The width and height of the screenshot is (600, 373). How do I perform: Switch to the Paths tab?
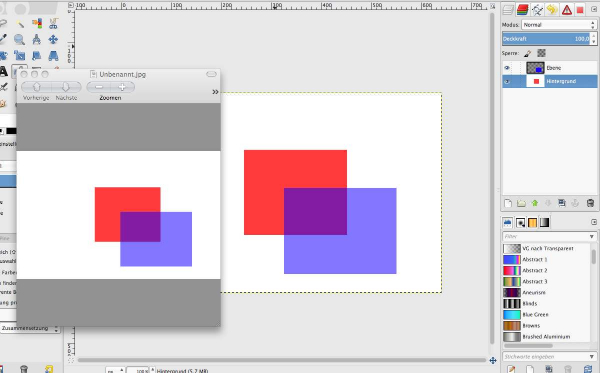(x=537, y=10)
